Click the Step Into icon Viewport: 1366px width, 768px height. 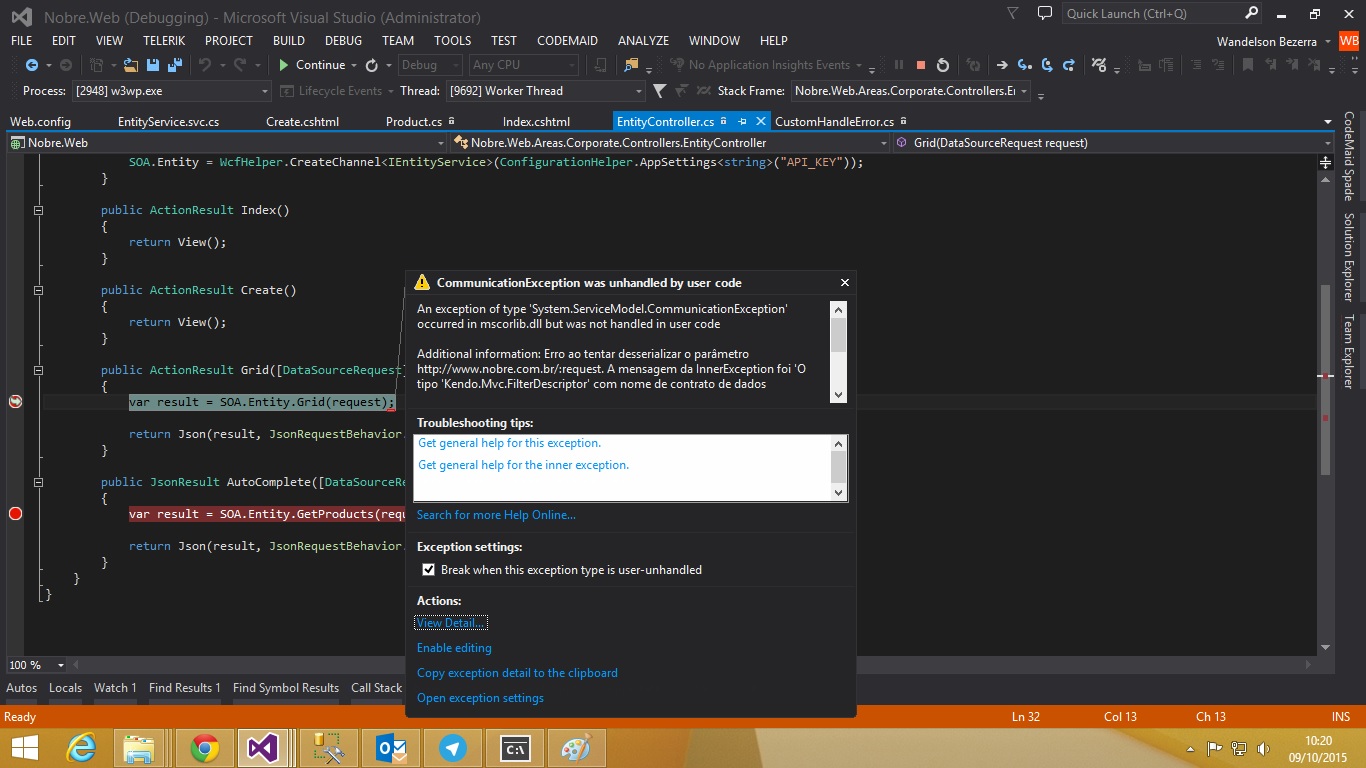(1025, 65)
